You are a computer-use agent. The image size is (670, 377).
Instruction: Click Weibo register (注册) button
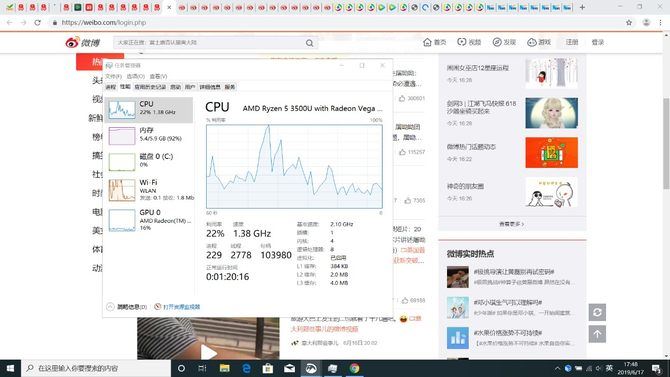coord(572,42)
